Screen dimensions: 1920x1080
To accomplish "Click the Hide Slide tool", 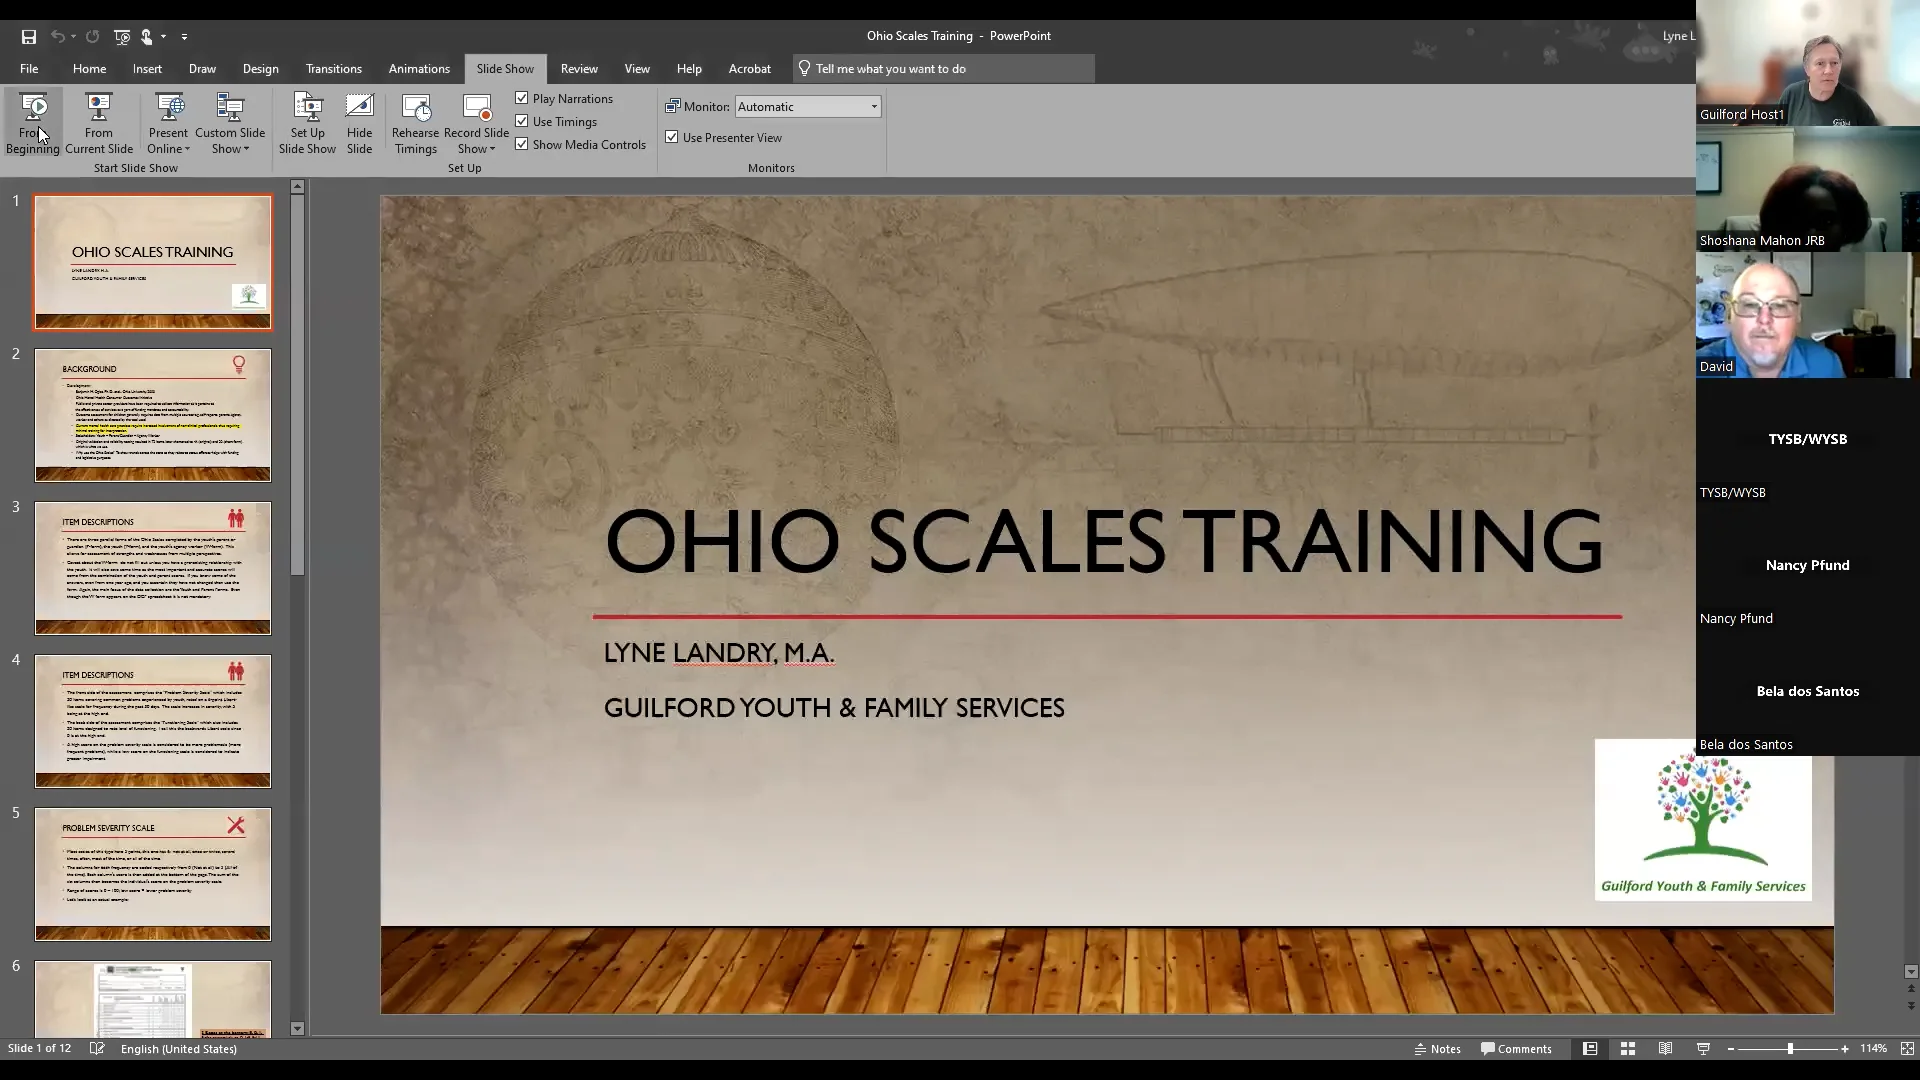I will click(360, 122).
